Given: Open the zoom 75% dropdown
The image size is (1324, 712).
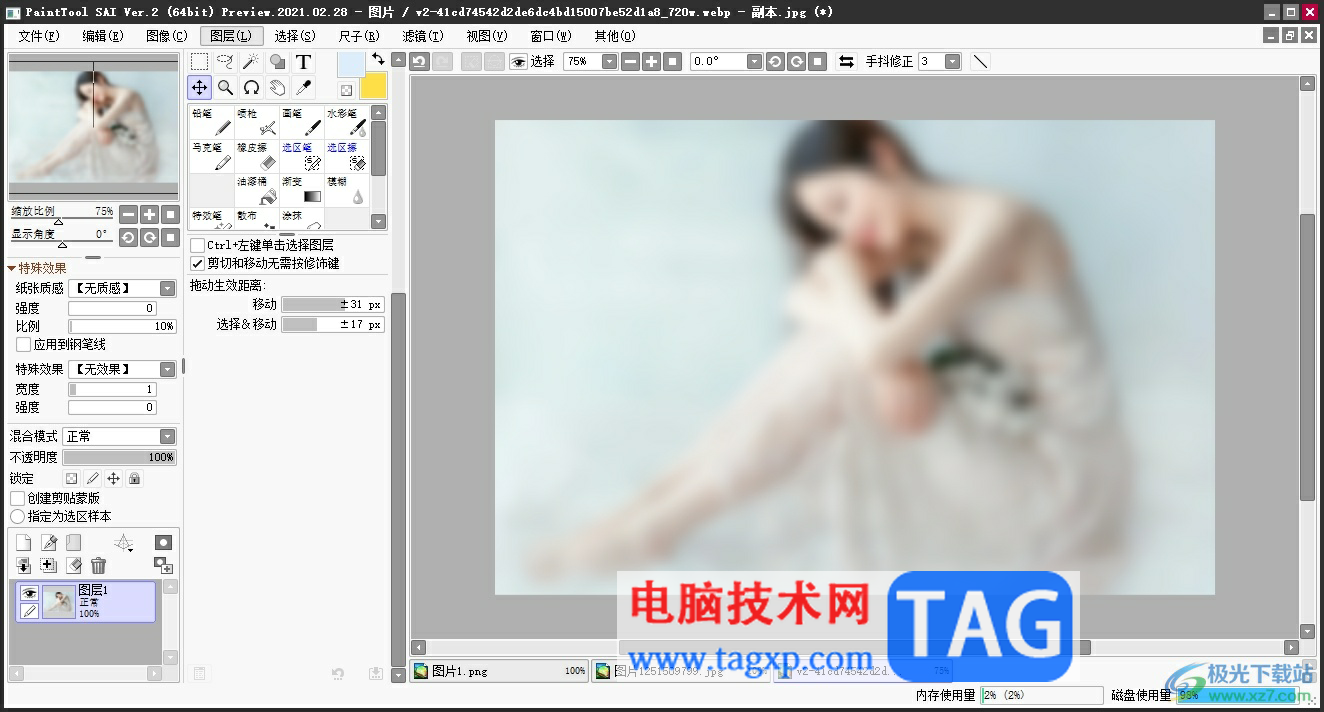Looking at the screenshot, I should [x=609, y=61].
